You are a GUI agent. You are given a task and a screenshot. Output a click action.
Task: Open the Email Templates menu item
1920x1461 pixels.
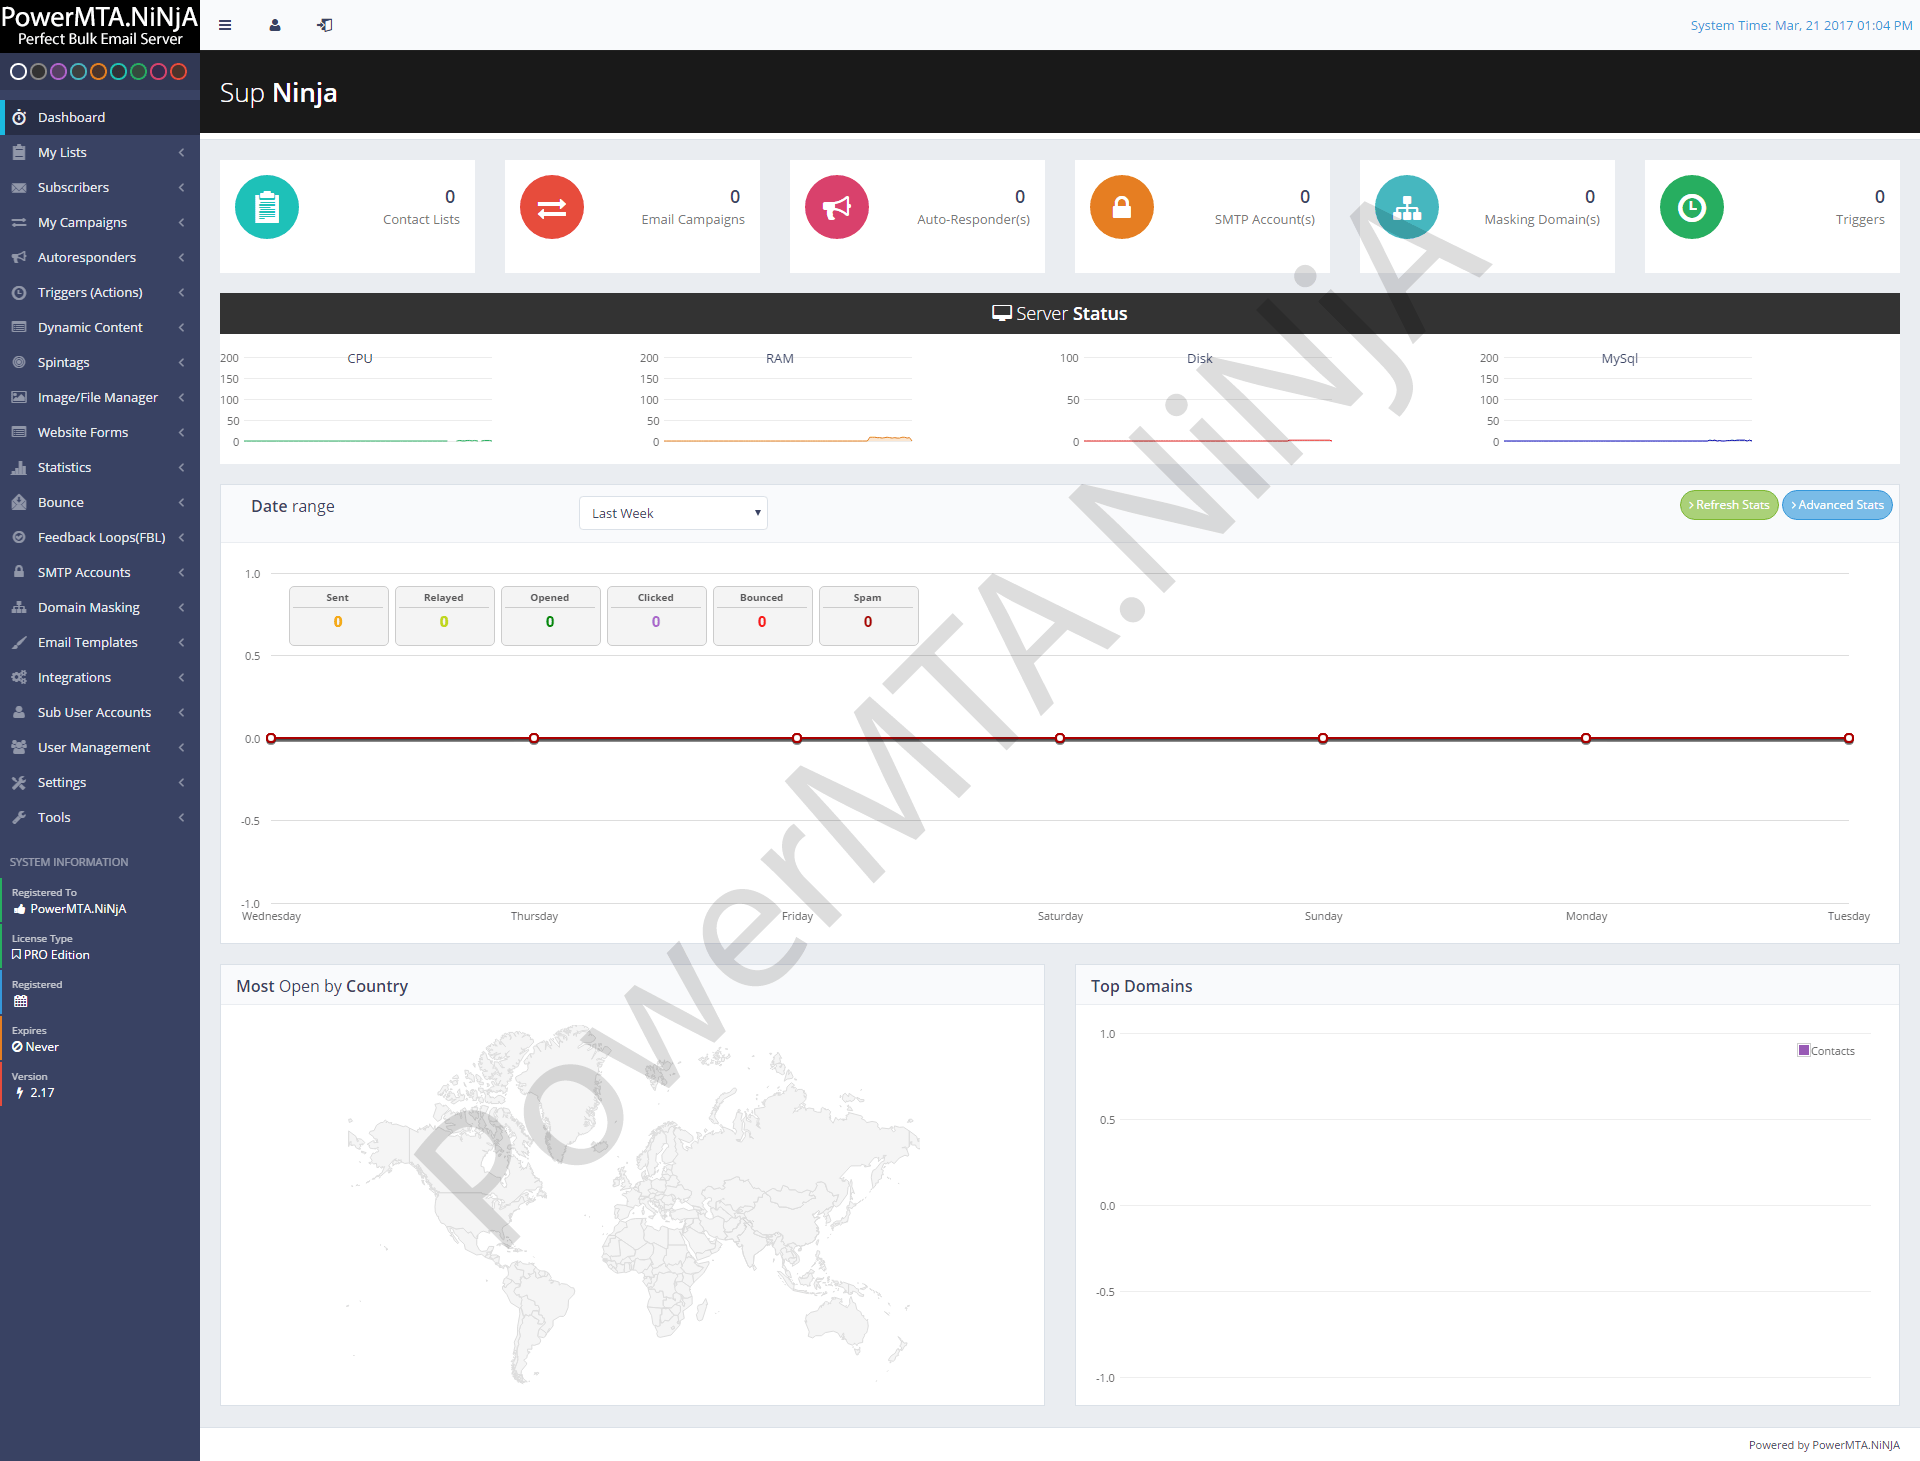tap(100, 642)
